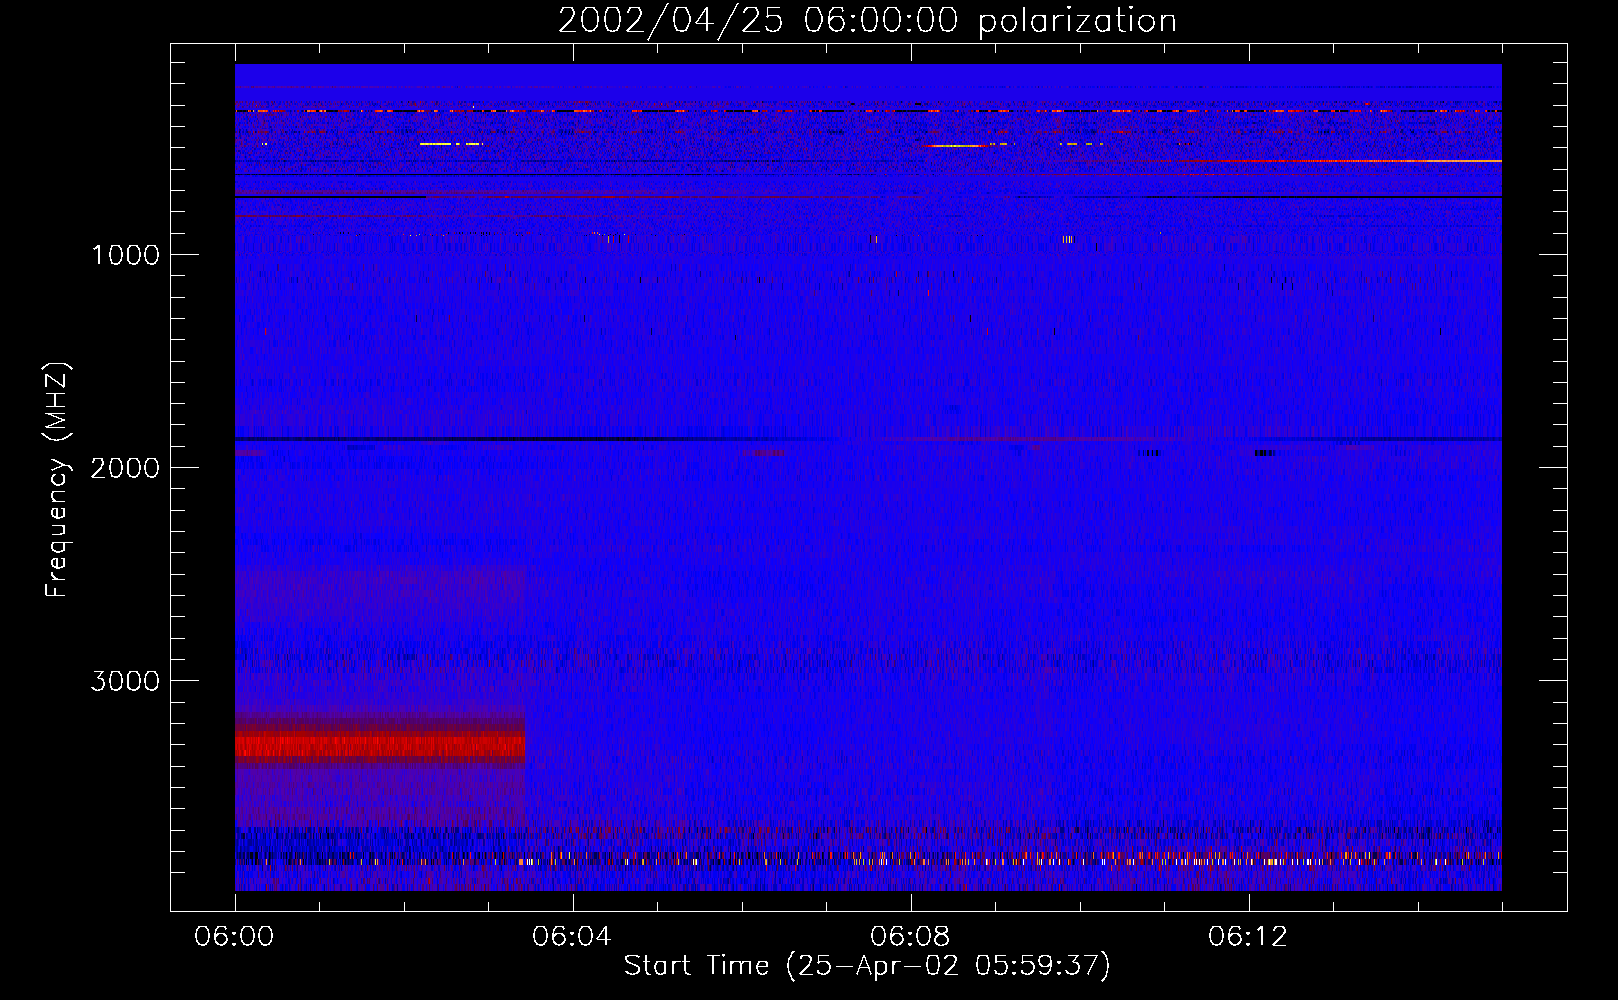
Task: Click the "Frequency (MHZ)" axis label
Action: point(57,479)
